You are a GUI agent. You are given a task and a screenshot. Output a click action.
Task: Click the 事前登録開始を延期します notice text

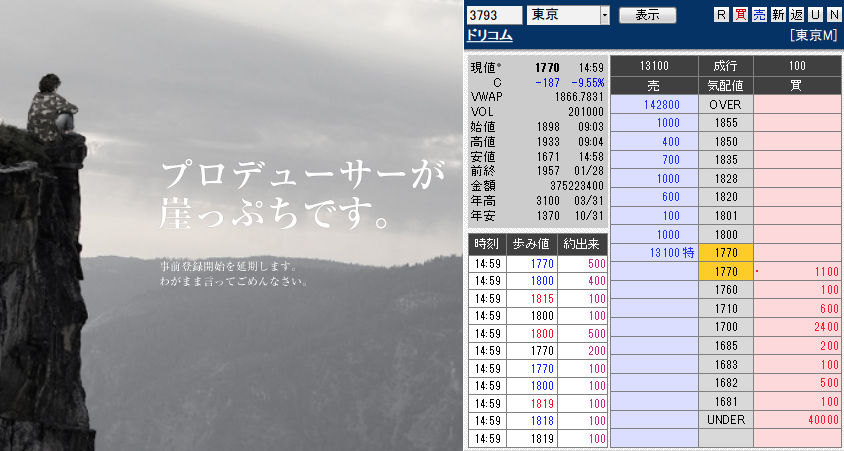(230, 266)
